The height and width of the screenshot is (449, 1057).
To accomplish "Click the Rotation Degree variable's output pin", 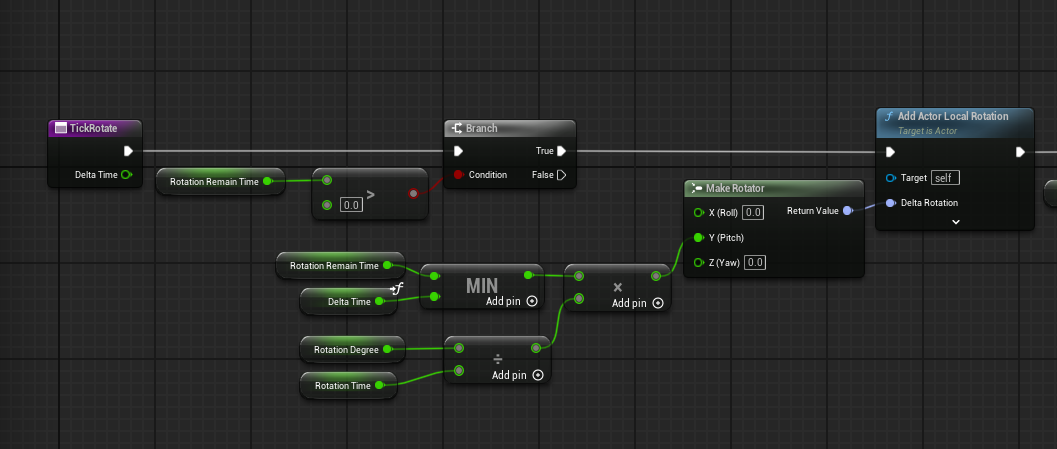I will 387,349.
